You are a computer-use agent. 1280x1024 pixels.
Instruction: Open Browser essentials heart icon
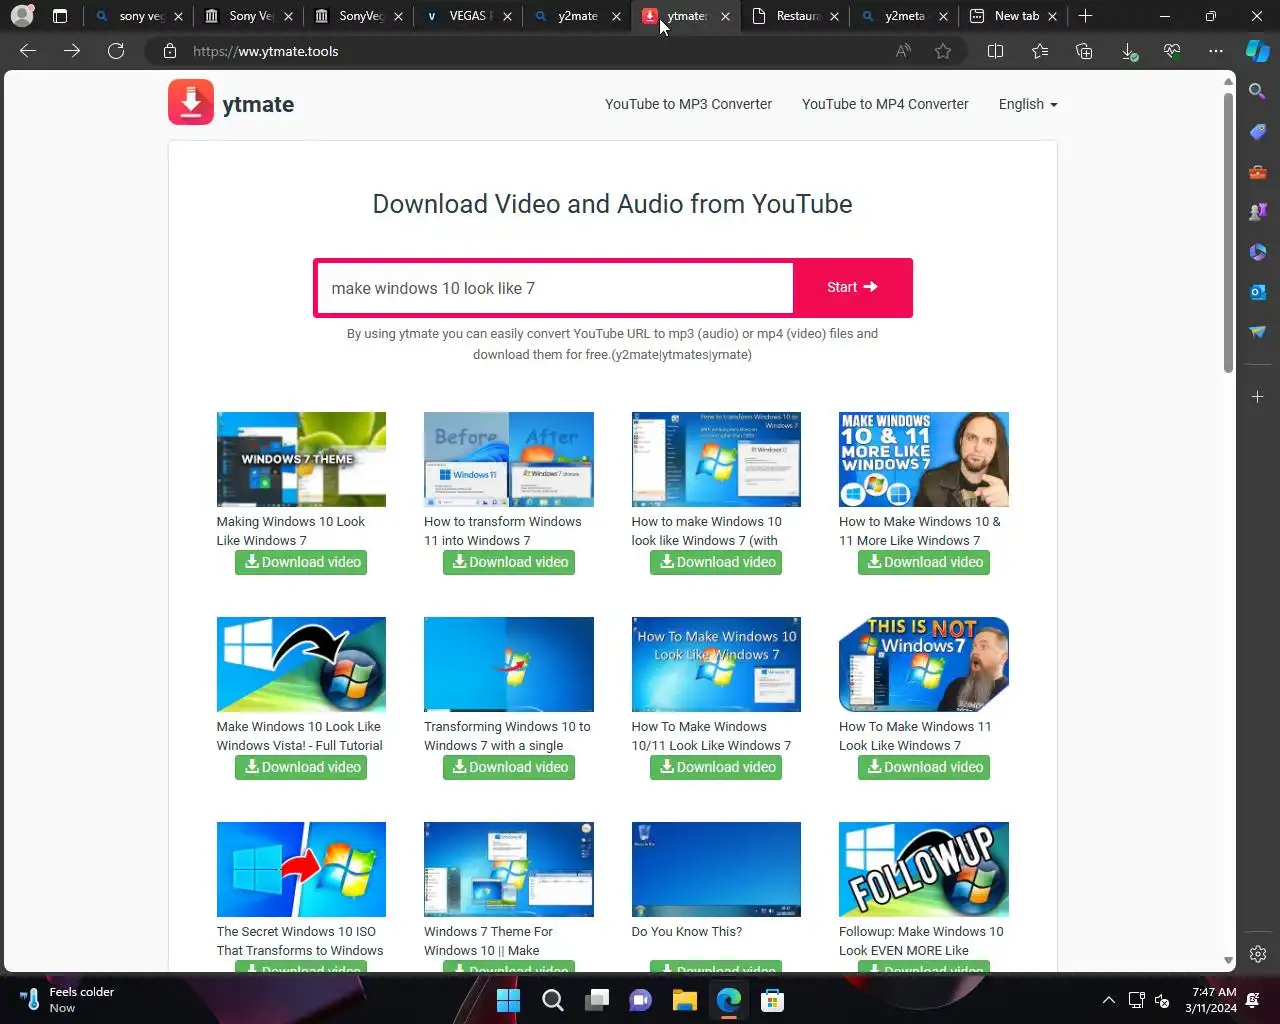pyautogui.click(x=1172, y=51)
